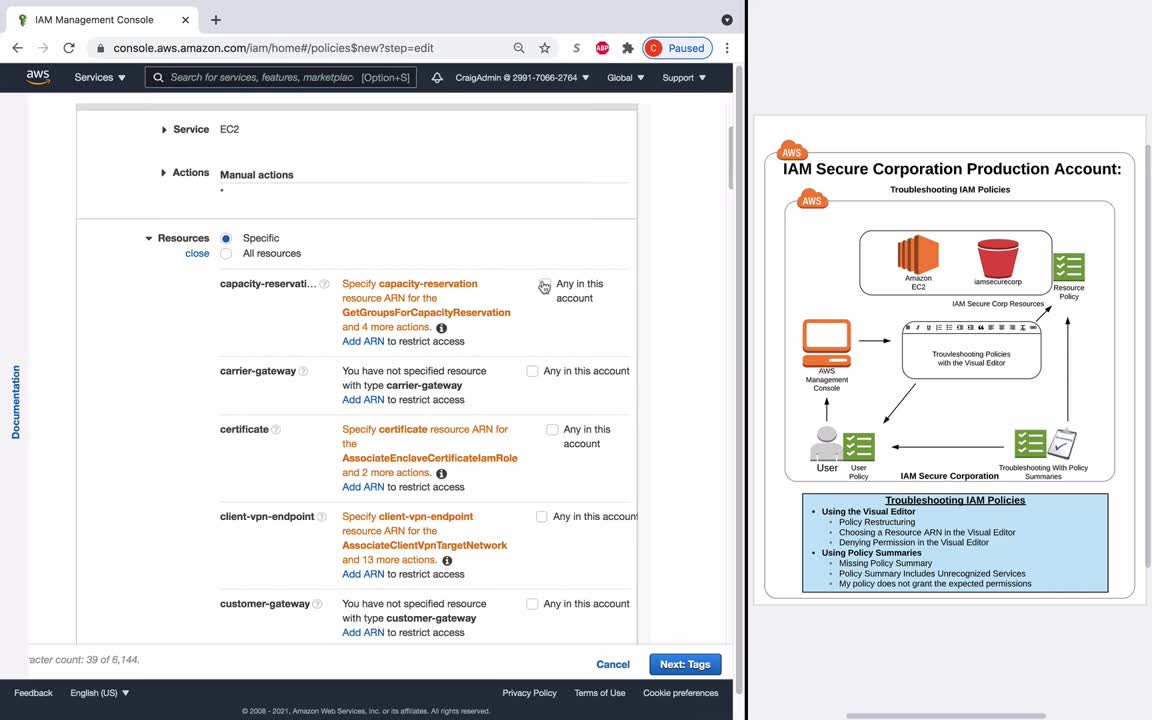Image resolution: width=1152 pixels, height=720 pixels.
Task: Close the IAM Management Console tab
Action: click(x=185, y=20)
